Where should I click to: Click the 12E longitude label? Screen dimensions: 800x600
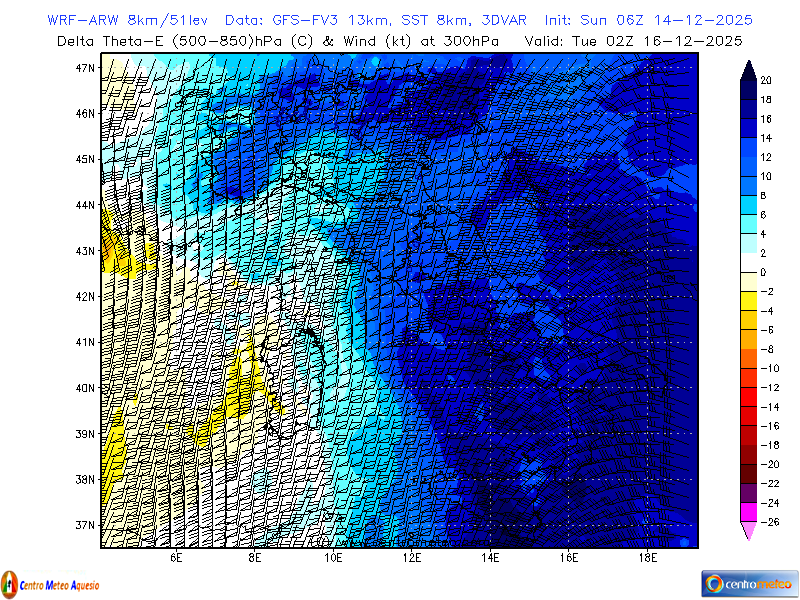coord(412,558)
